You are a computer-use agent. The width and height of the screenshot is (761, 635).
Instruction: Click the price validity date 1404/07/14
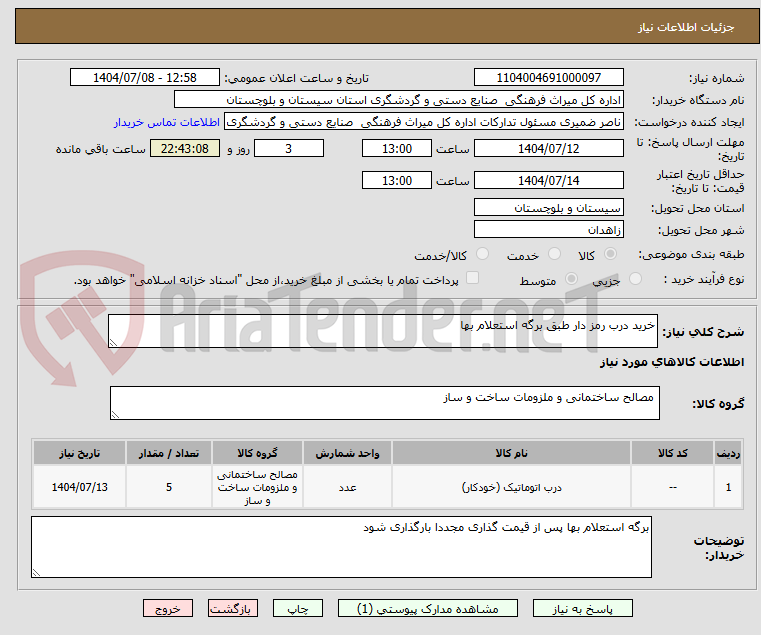(x=548, y=181)
